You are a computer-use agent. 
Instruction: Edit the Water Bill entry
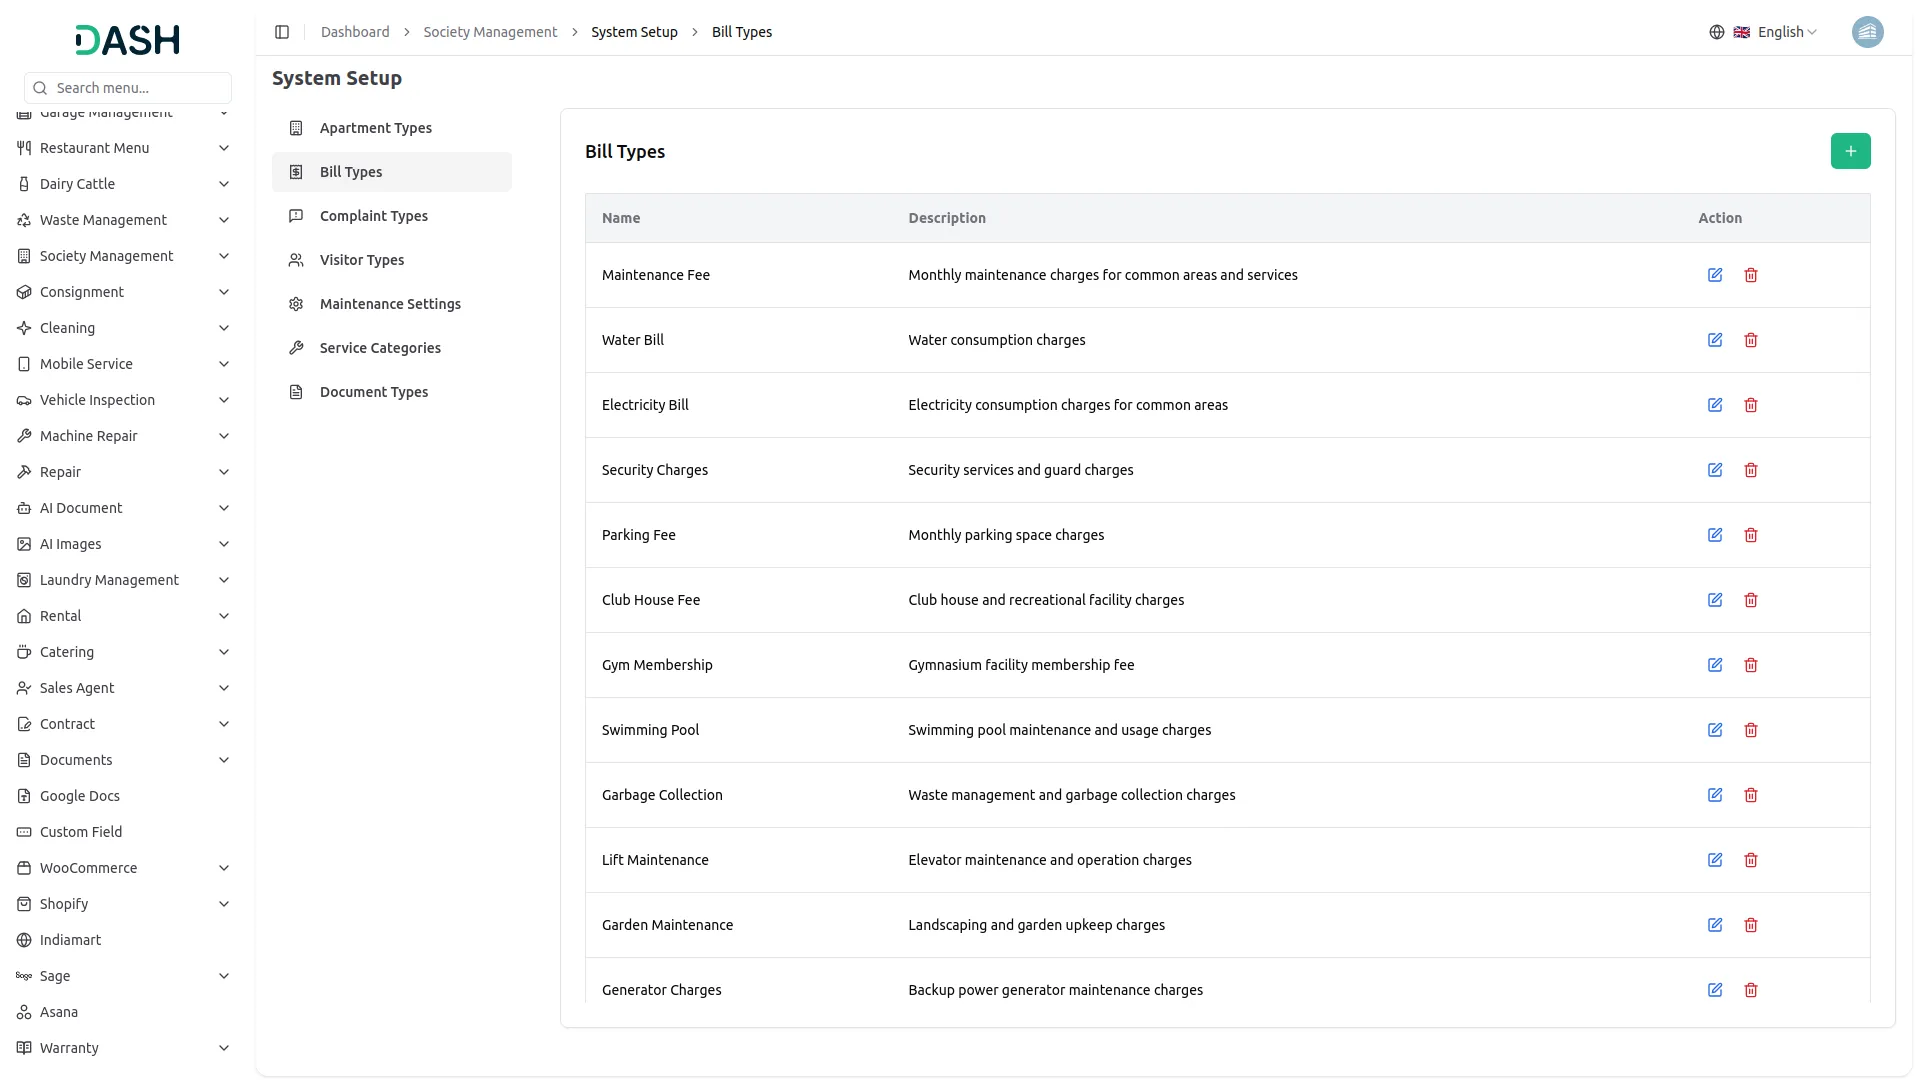tap(1714, 340)
